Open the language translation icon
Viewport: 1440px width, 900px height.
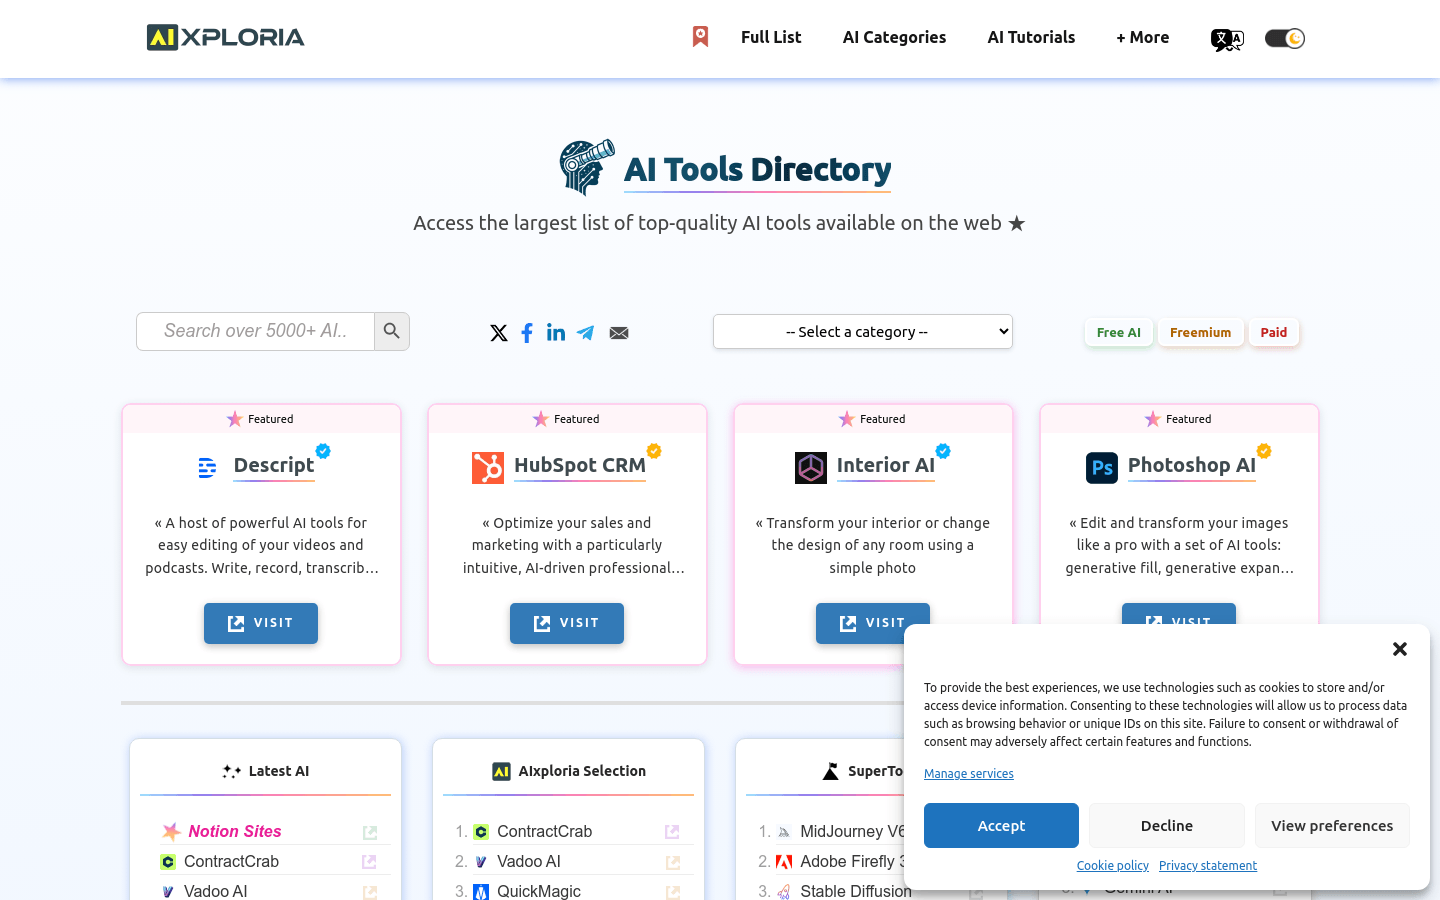1227,39
